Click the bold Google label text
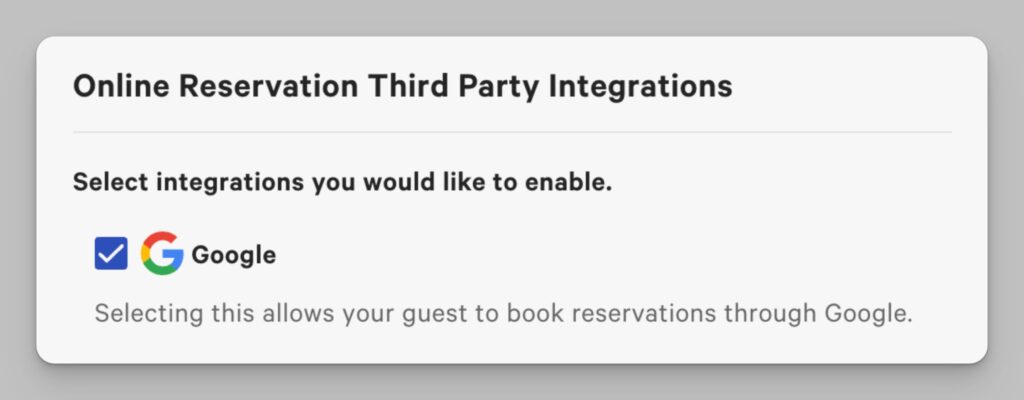Viewport: 1024px width, 400px height. [233, 255]
